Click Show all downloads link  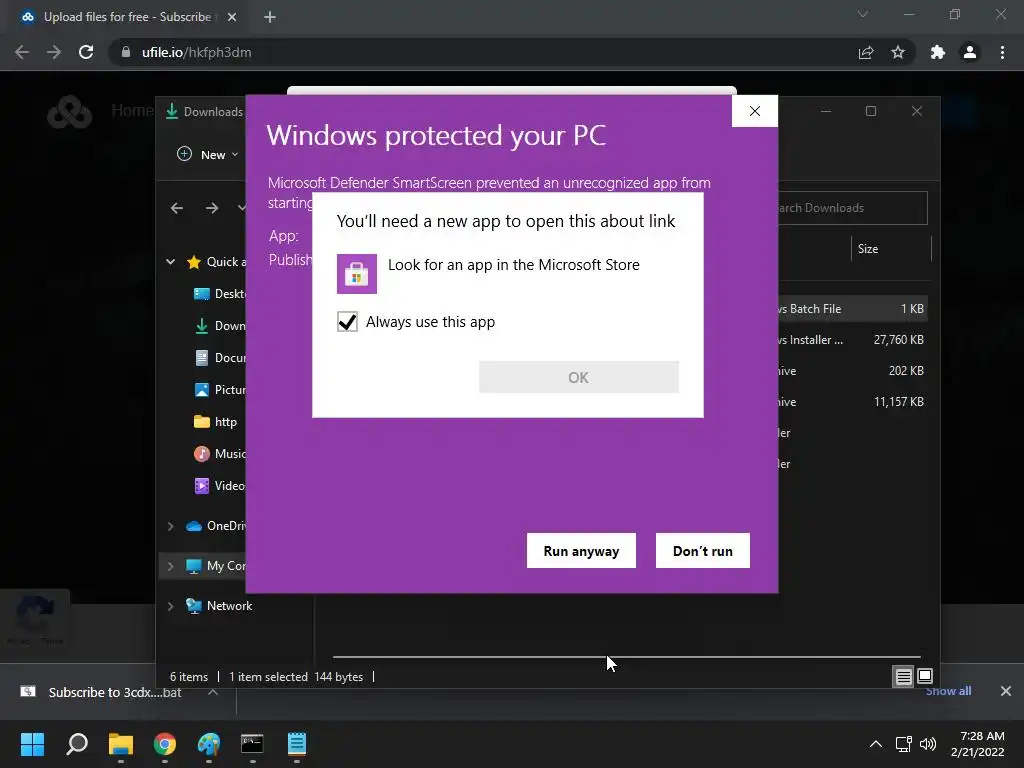click(948, 691)
